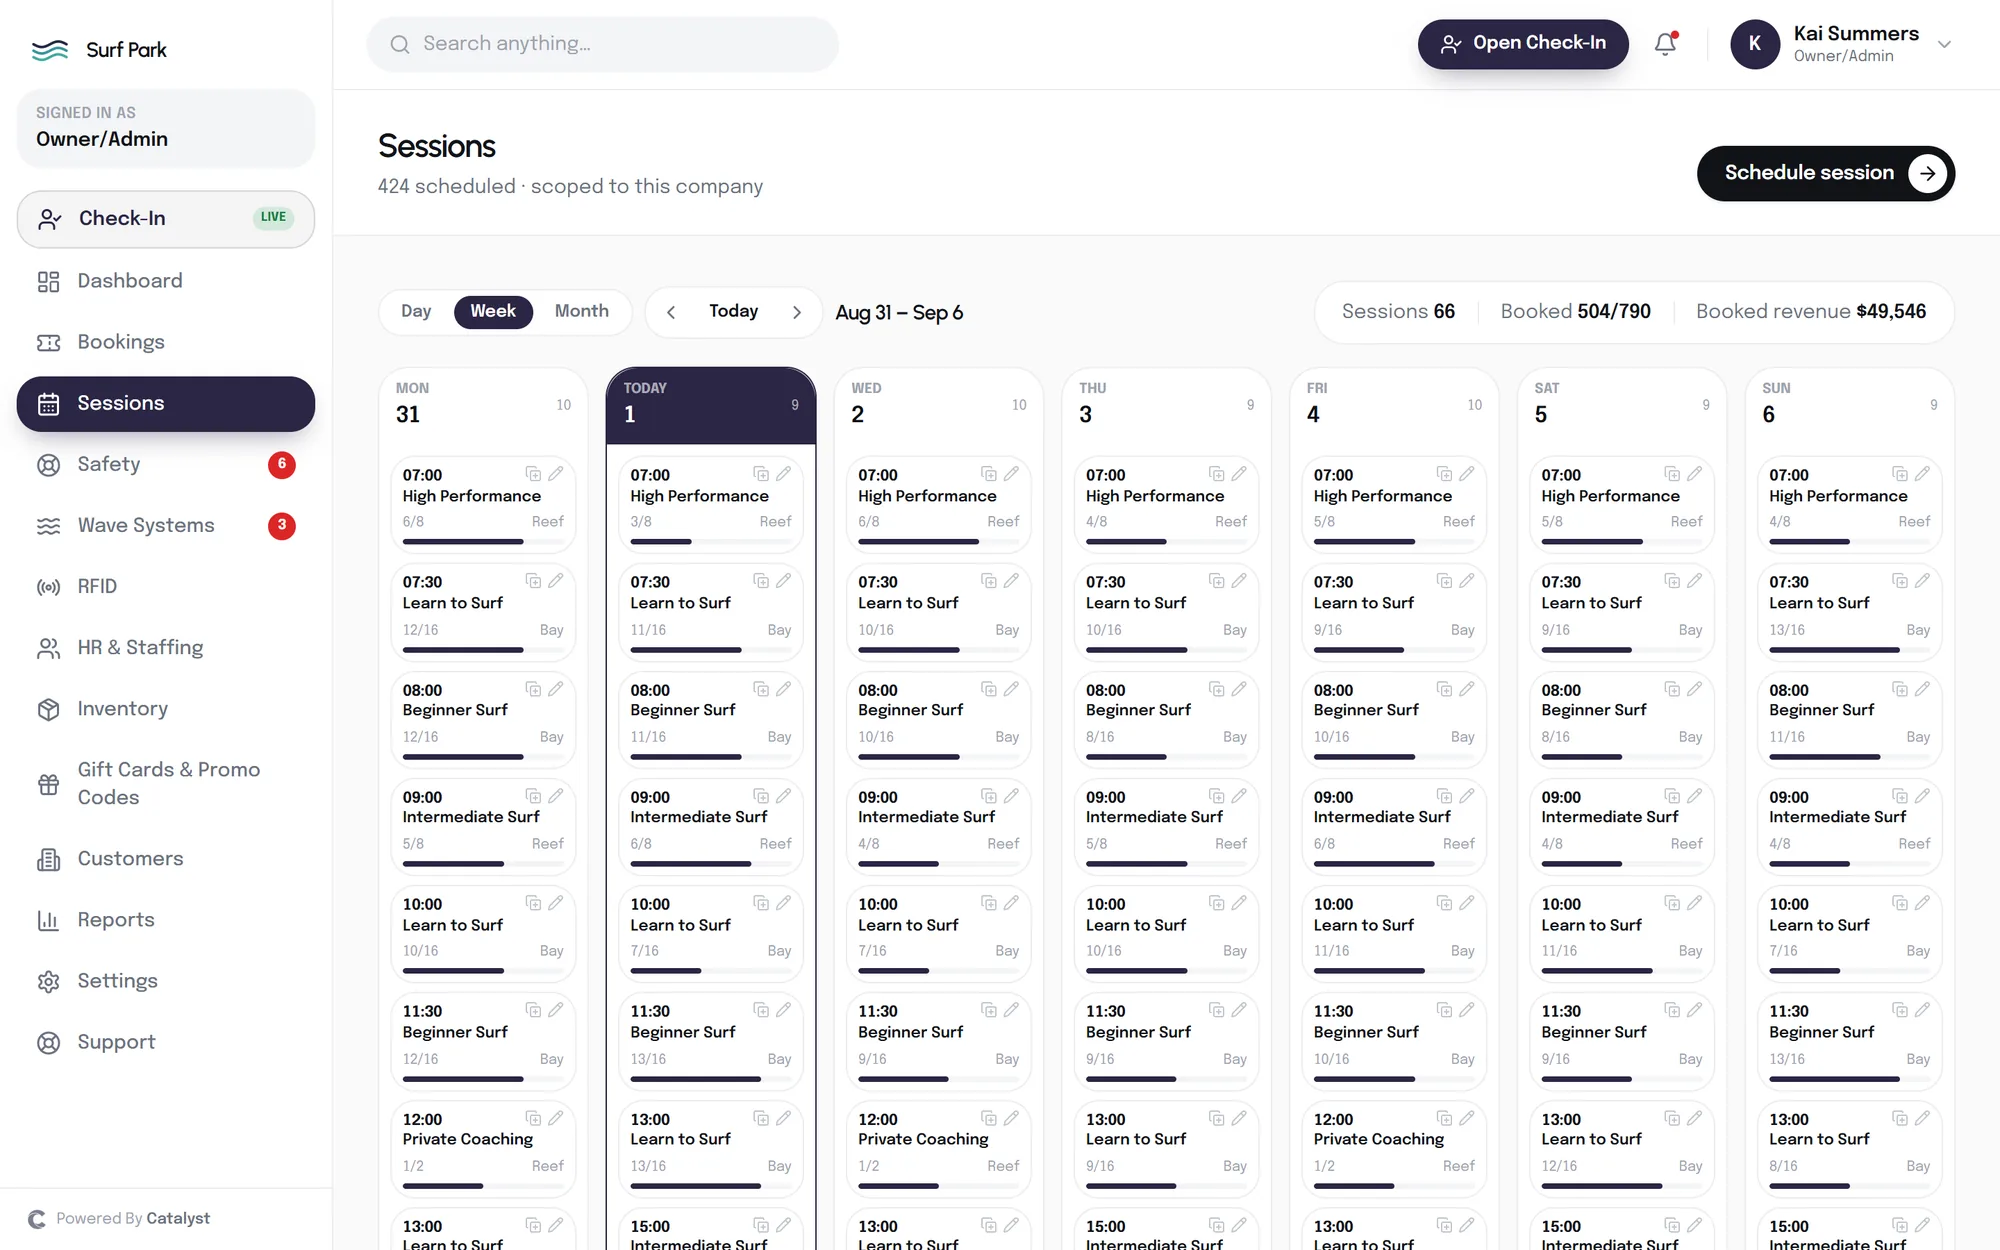Click Sunday 08:00 Beginner Surf capacity bar
Image resolution: width=2000 pixels, height=1250 pixels.
click(x=1850, y=757)
